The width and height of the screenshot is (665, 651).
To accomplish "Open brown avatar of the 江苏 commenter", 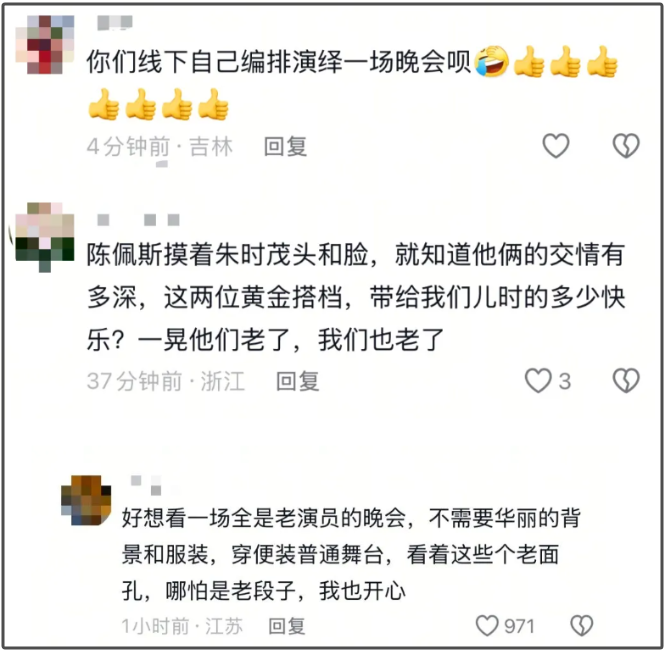I will pyautogui.click(x=86, y=500).
